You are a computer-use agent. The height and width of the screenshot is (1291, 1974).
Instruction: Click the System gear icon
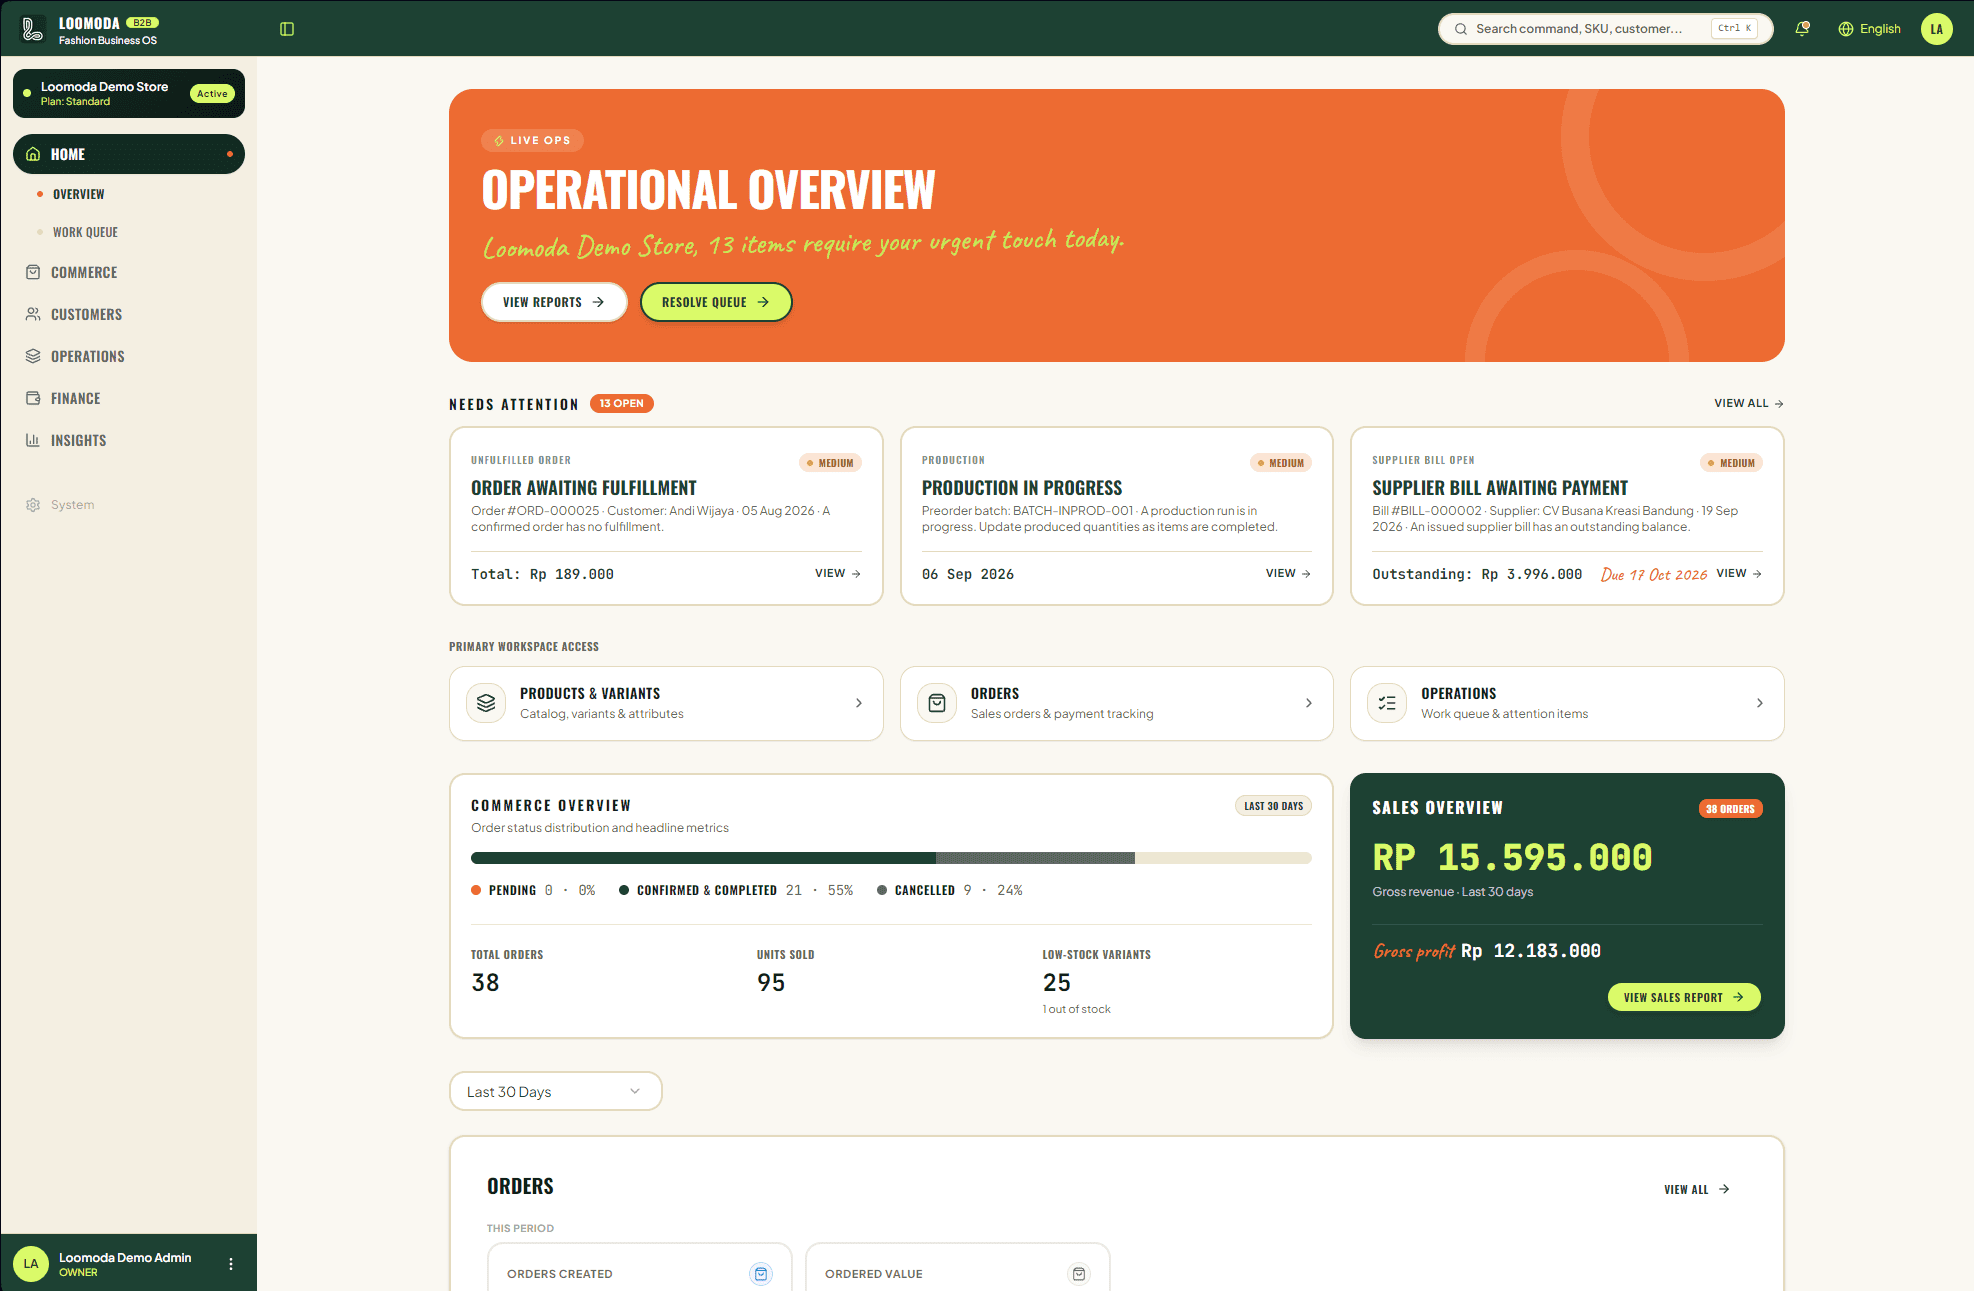[33, 505]
